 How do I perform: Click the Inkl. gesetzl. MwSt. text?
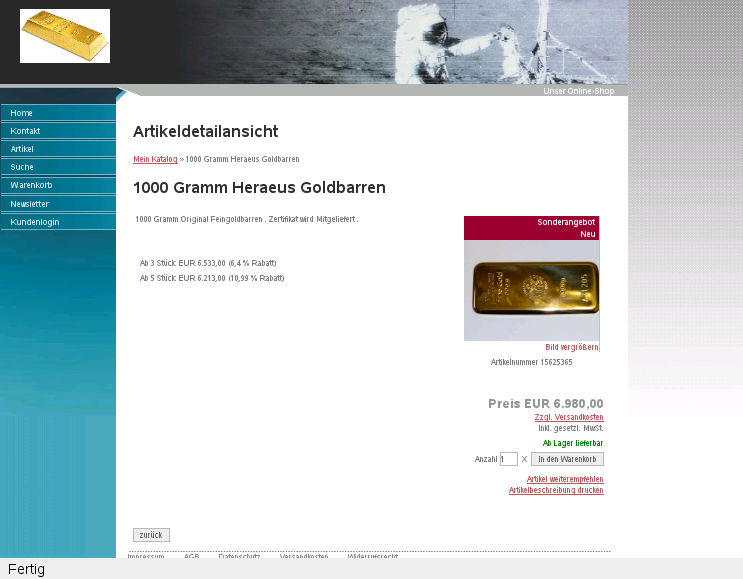click(571, 428)
